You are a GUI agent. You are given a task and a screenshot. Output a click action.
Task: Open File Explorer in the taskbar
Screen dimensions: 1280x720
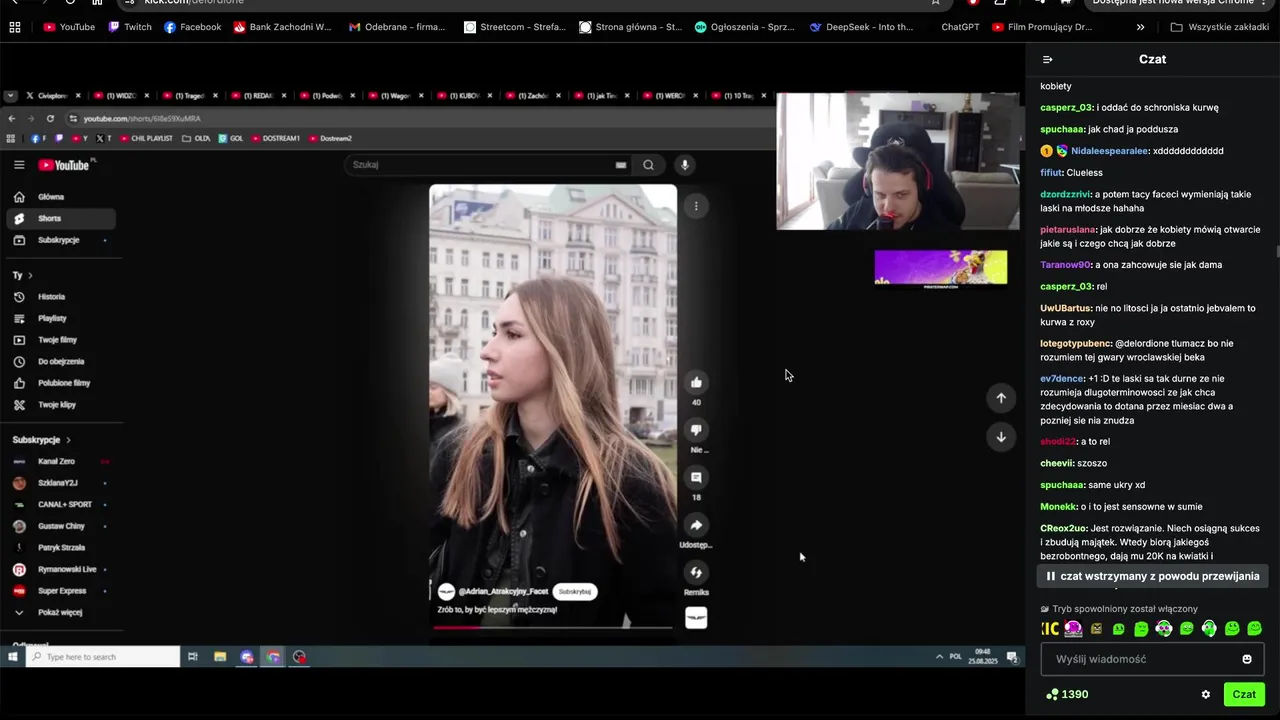click(x=220, y=657)
